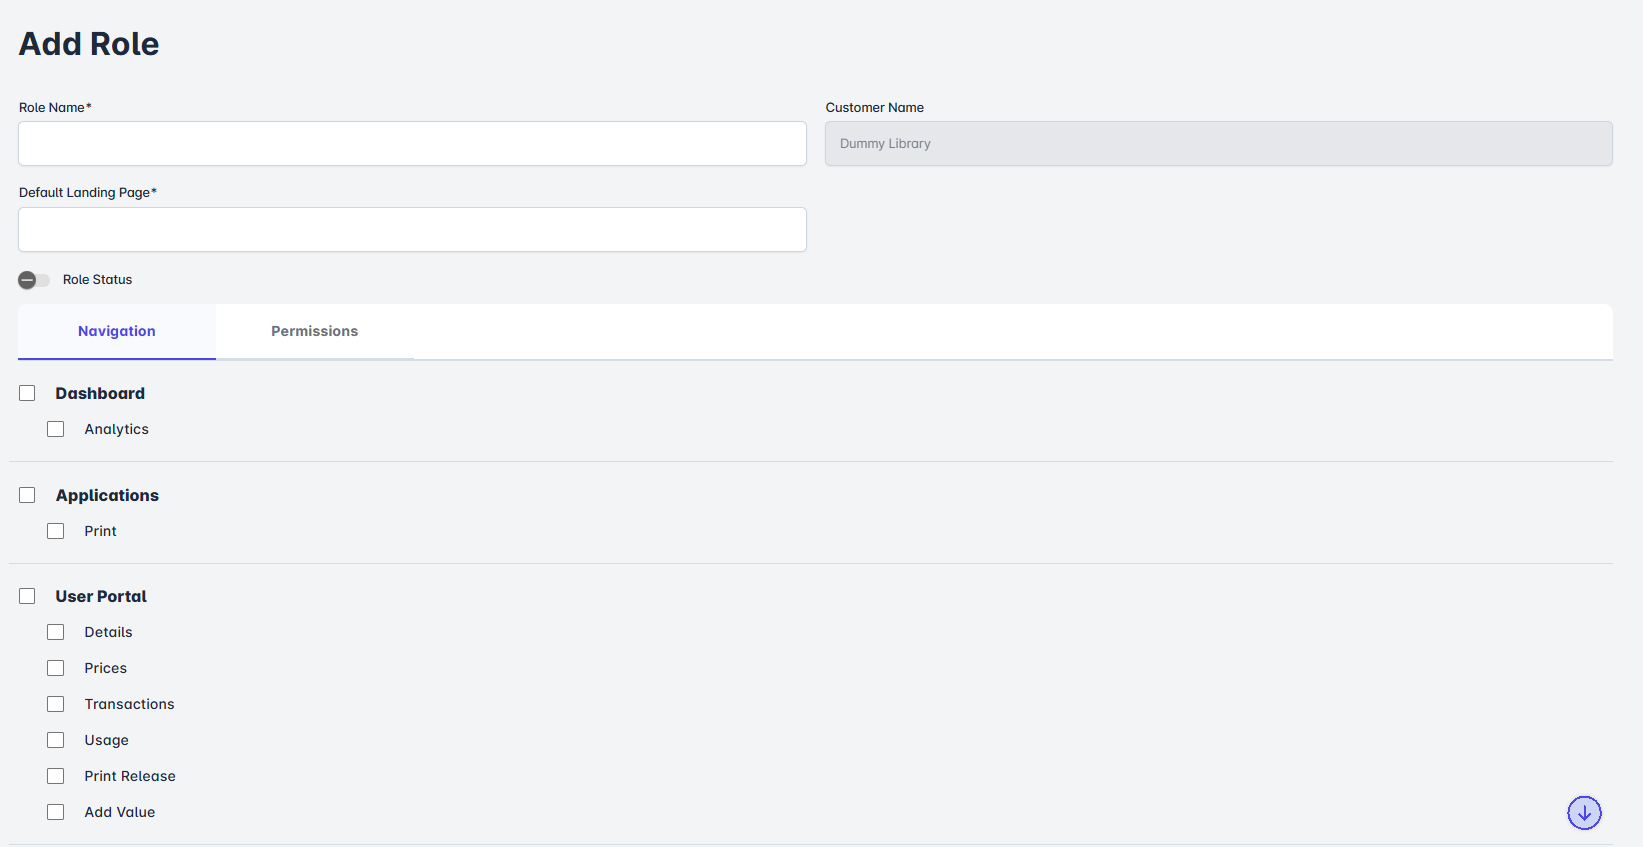The image size is (1643, 847).
Task: Check the Add Value checkbox
Action: pos(56,812)
